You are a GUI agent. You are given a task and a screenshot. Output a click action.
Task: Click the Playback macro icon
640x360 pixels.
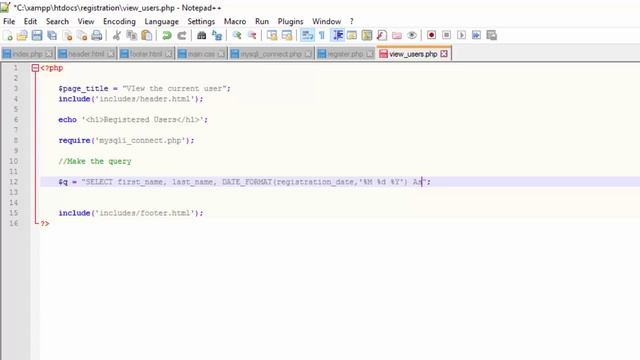[461, 36]
